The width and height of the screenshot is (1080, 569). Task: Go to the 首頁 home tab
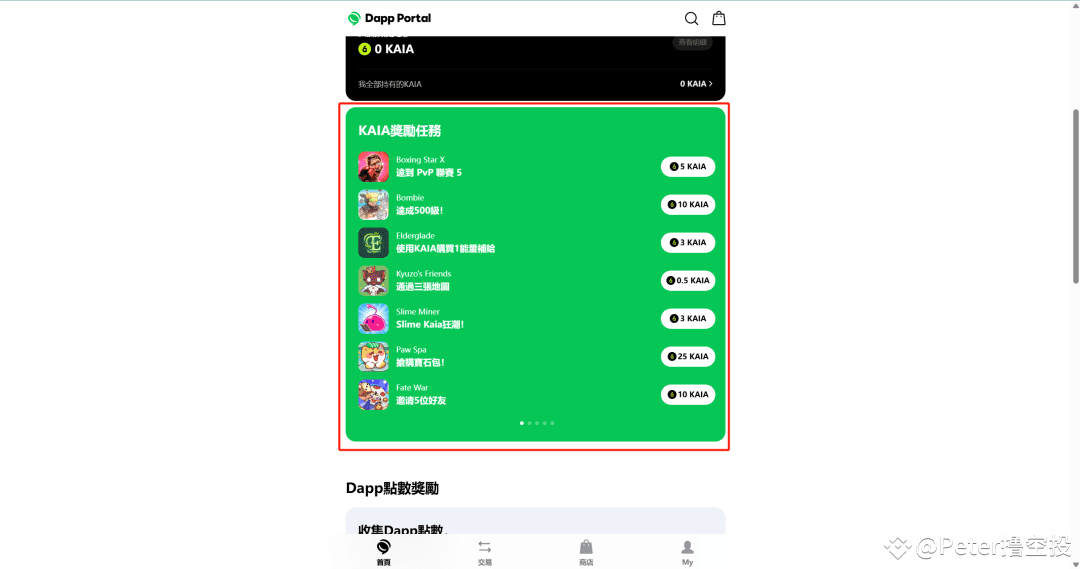[384, 552]
